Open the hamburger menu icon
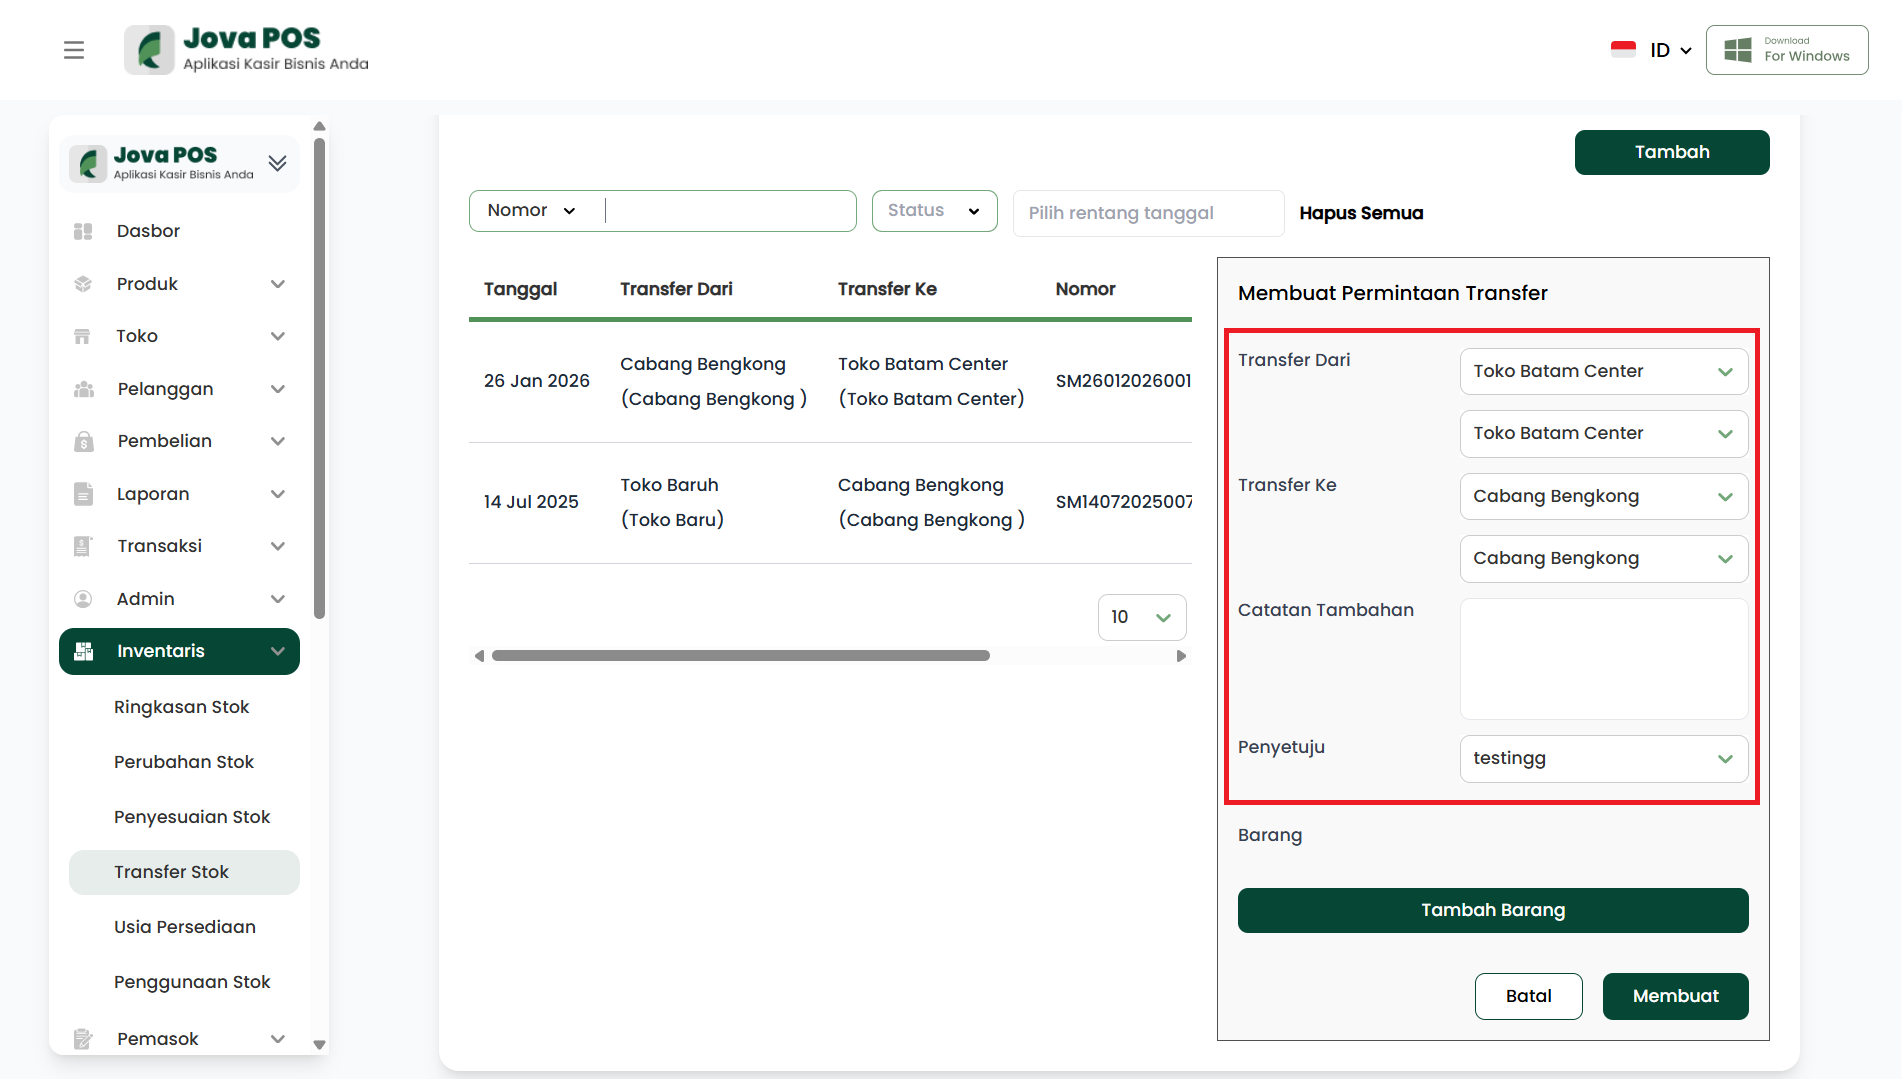The height and width of the screenshot is (1079, 1902). pos(74,50)
